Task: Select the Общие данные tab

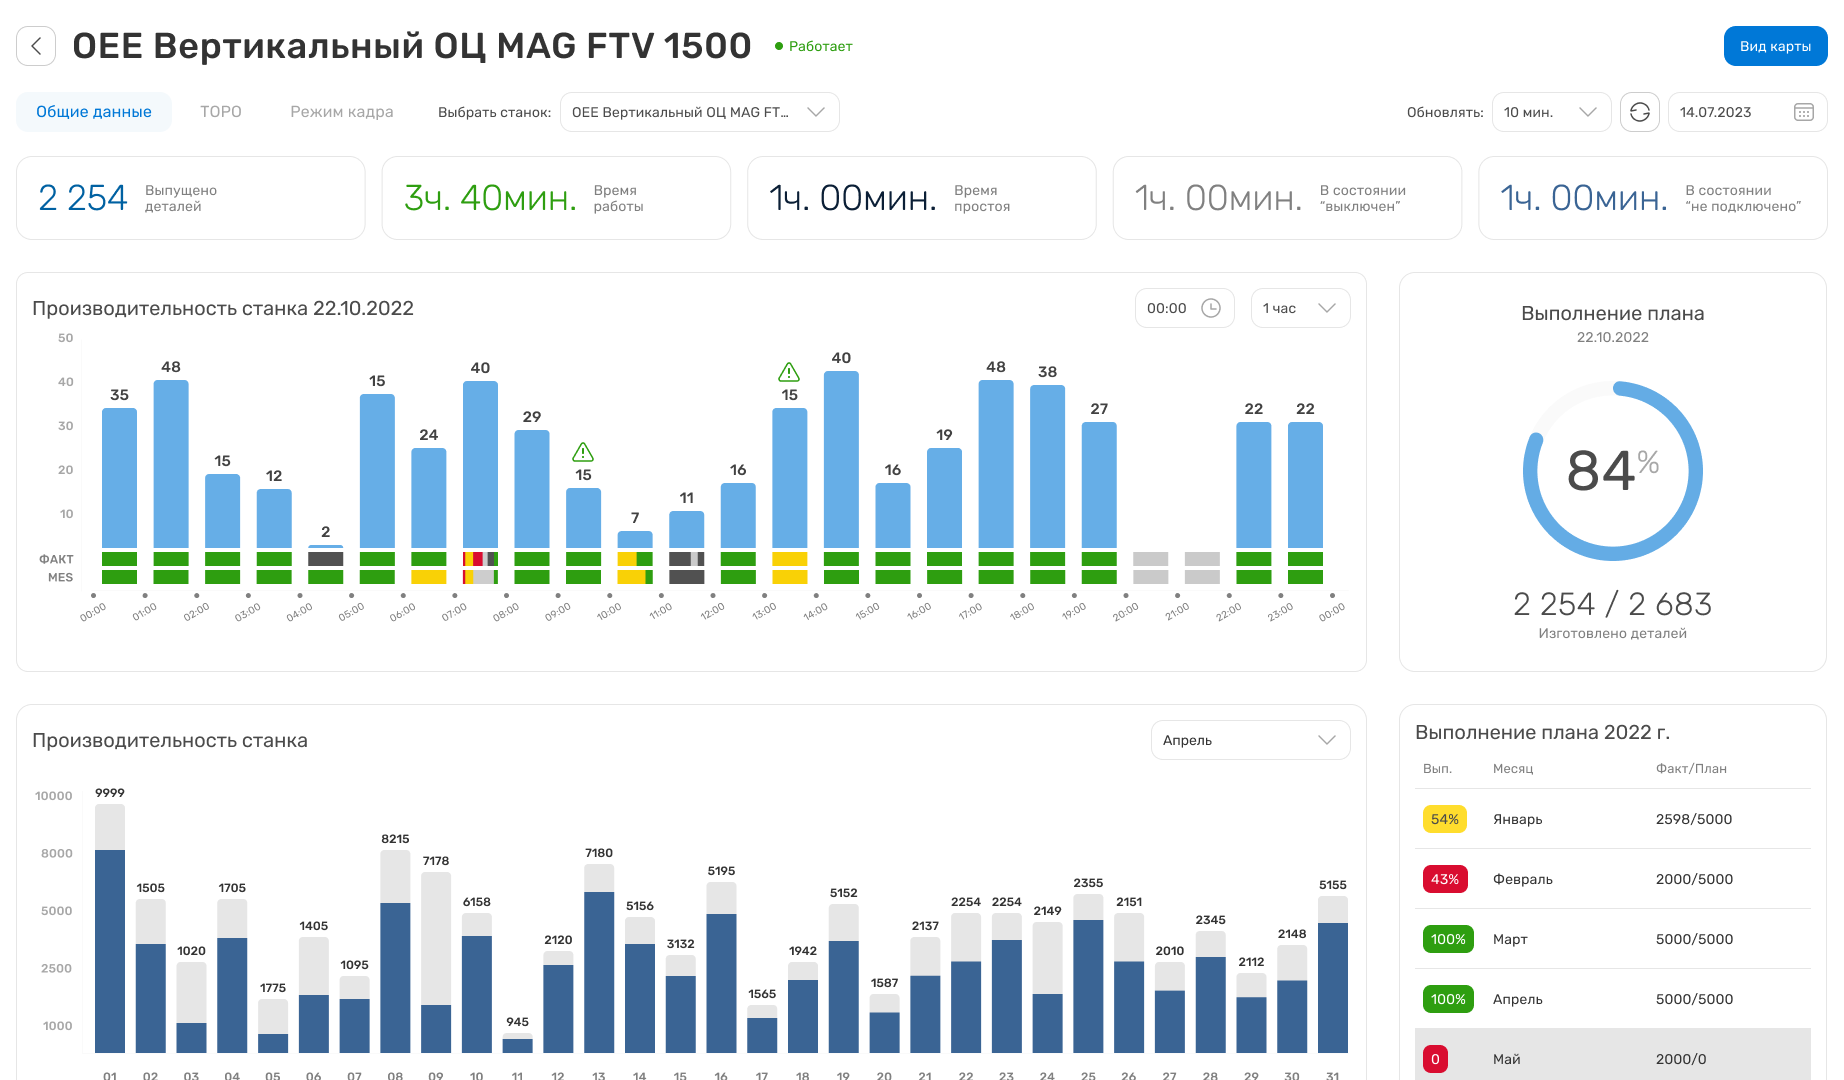Action: pyautogui.click(x=94, y=112)
